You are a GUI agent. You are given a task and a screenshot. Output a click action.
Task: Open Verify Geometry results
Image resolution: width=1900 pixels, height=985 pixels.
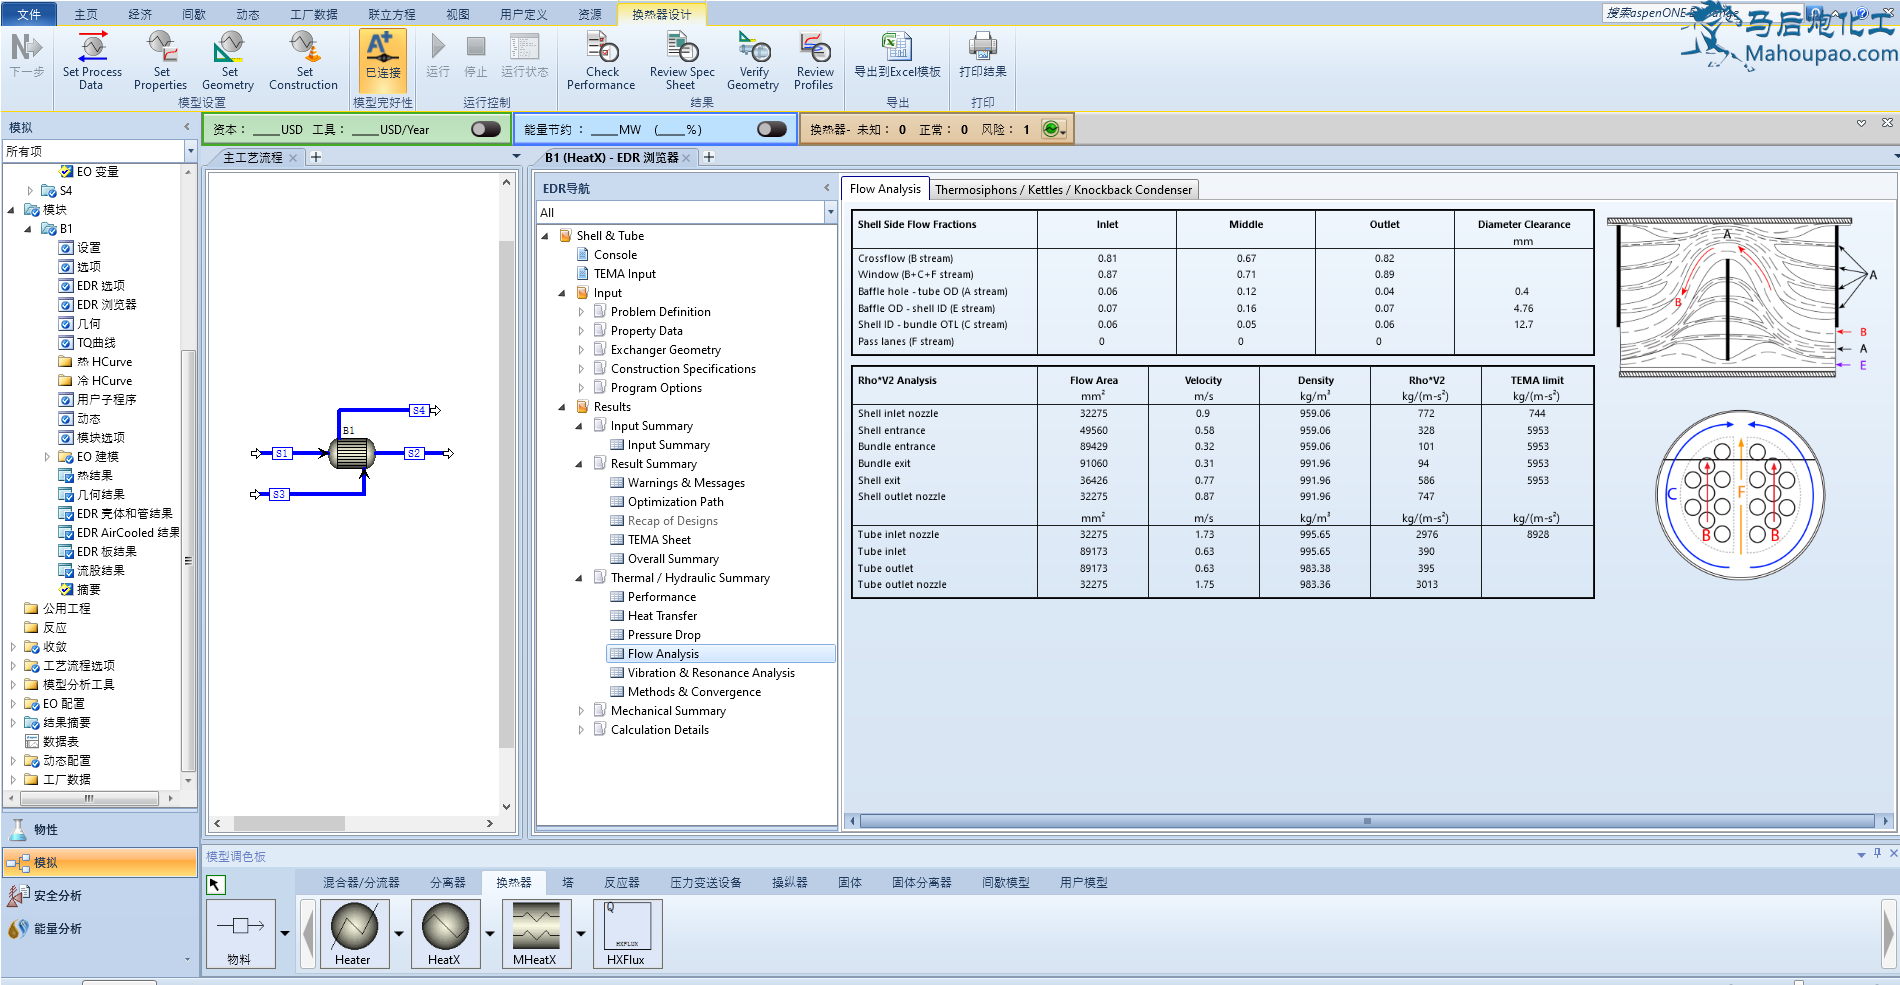[753, 60]
